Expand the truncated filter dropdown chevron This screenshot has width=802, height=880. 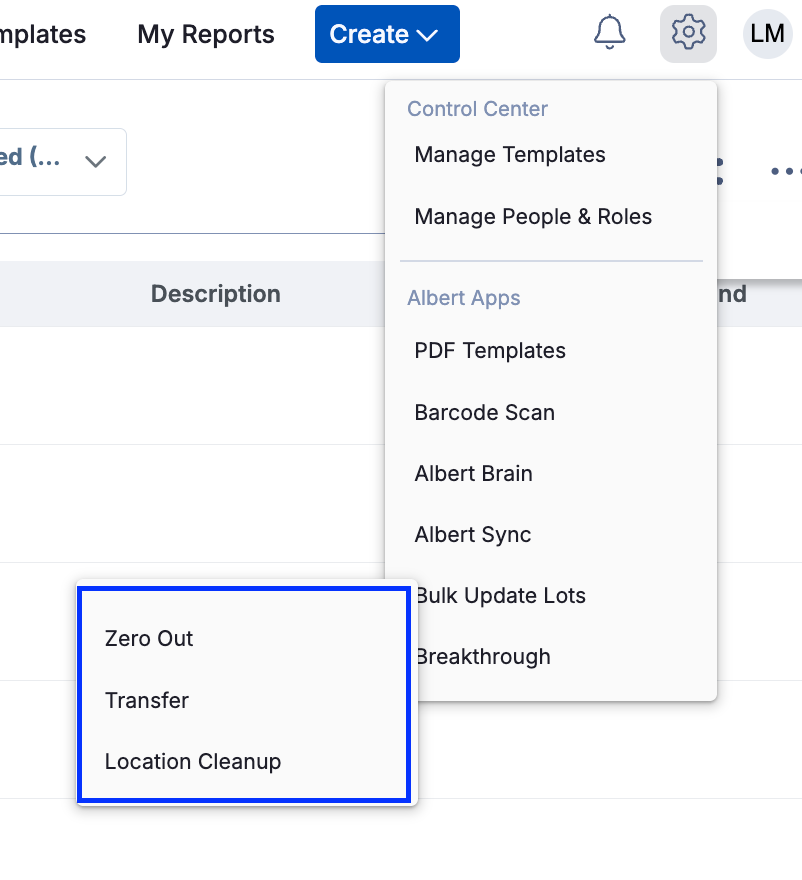tap(96, 161)
